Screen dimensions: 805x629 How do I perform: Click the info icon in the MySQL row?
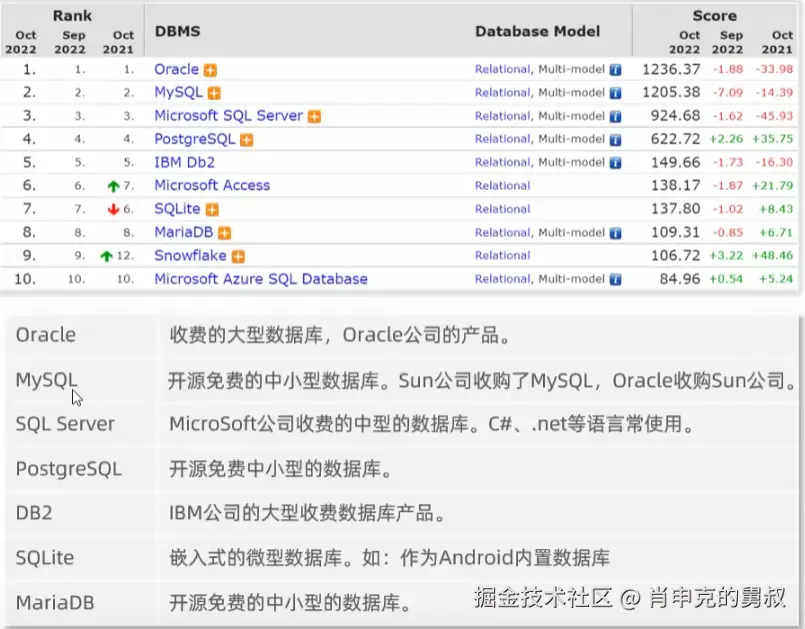(x=615, y=93)
